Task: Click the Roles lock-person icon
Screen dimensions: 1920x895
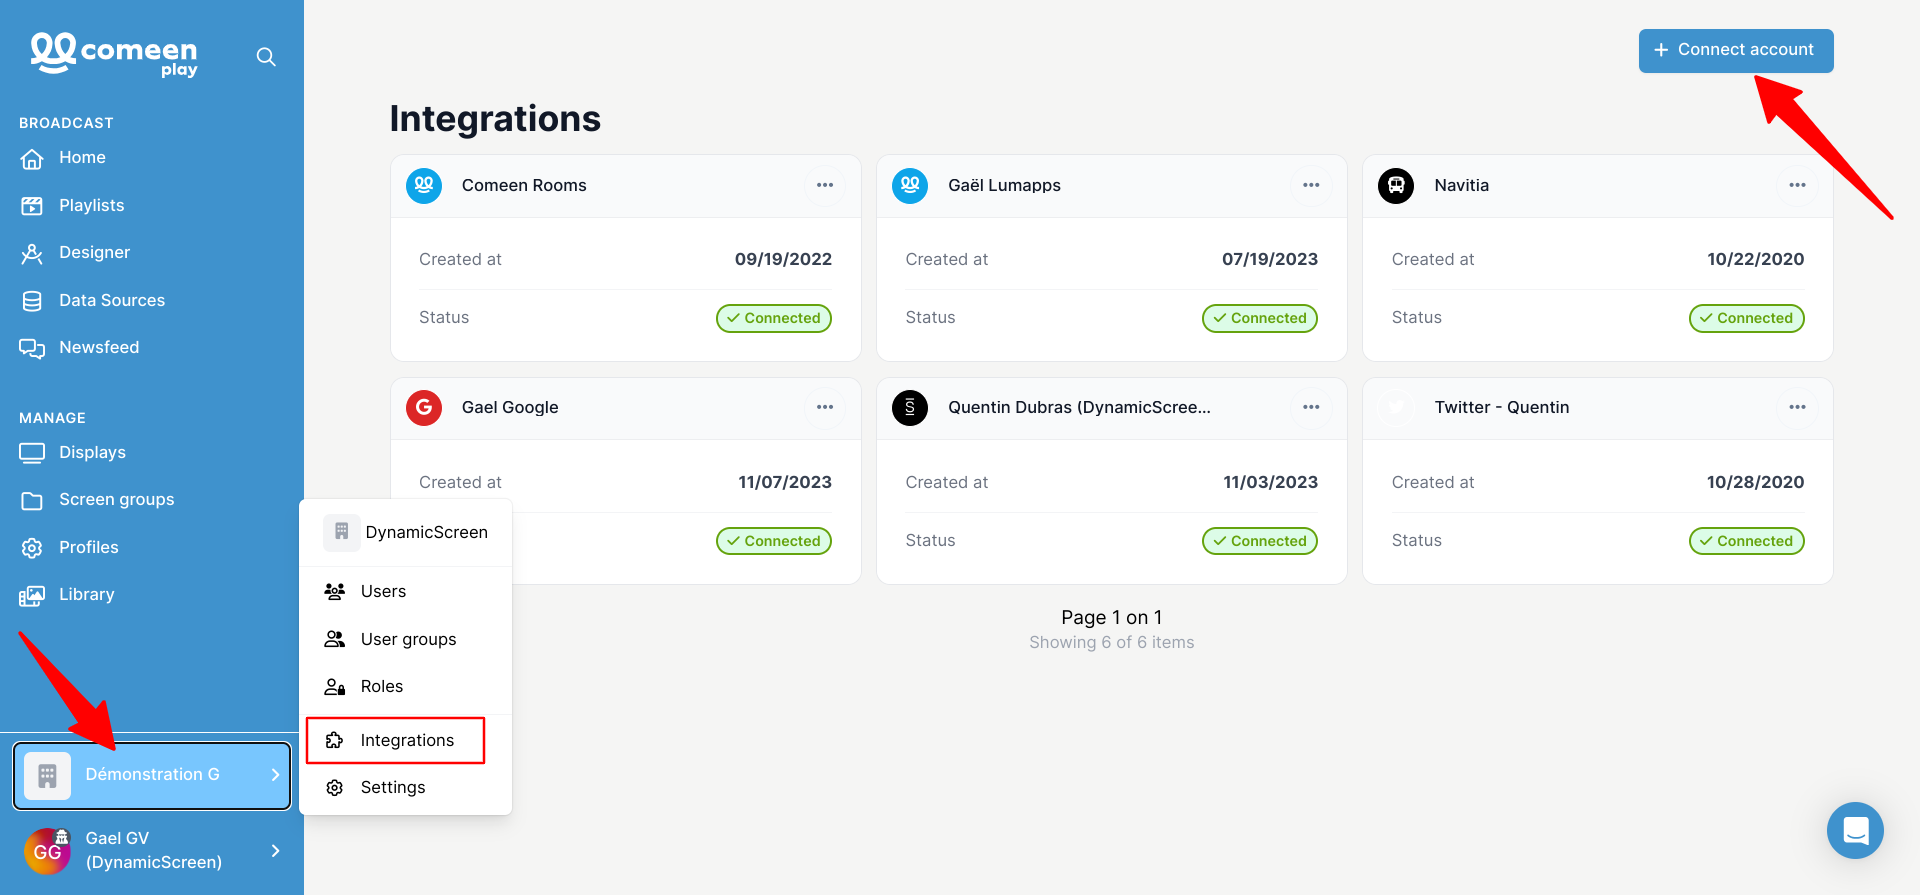Action: click(335, 686)
